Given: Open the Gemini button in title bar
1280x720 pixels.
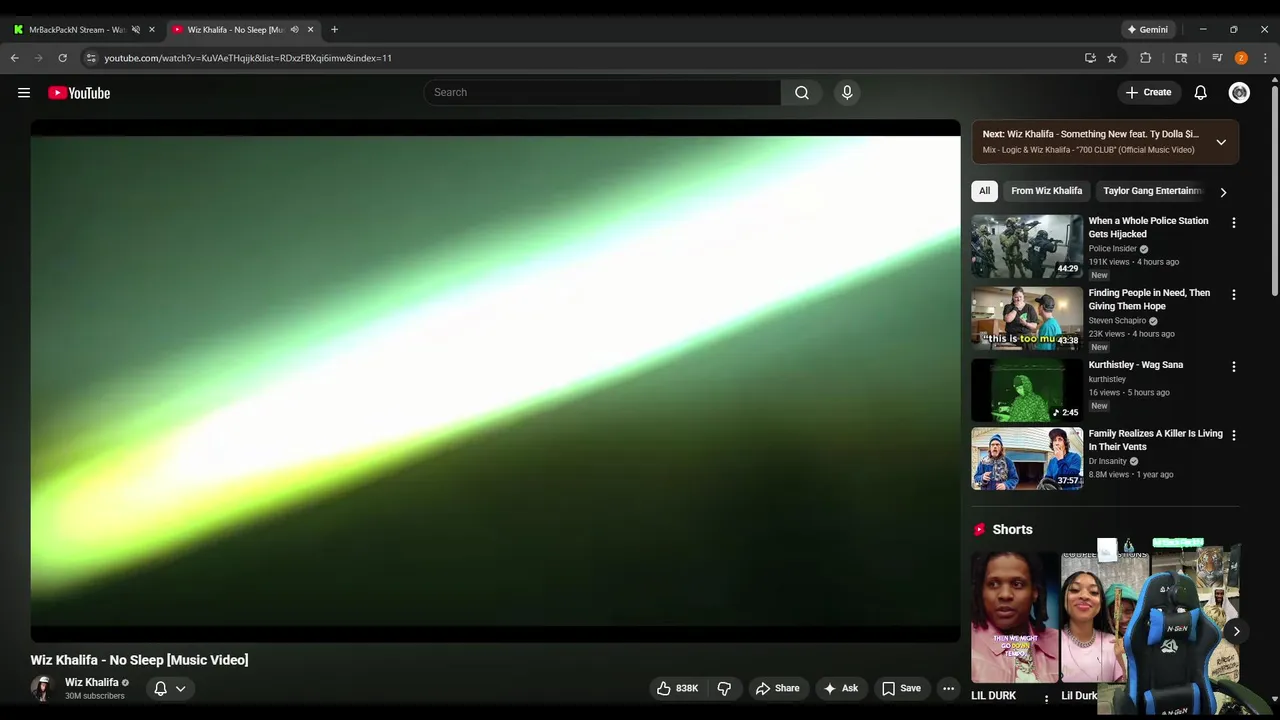Looking at the screenshot, I should [x=1148, y=30].
